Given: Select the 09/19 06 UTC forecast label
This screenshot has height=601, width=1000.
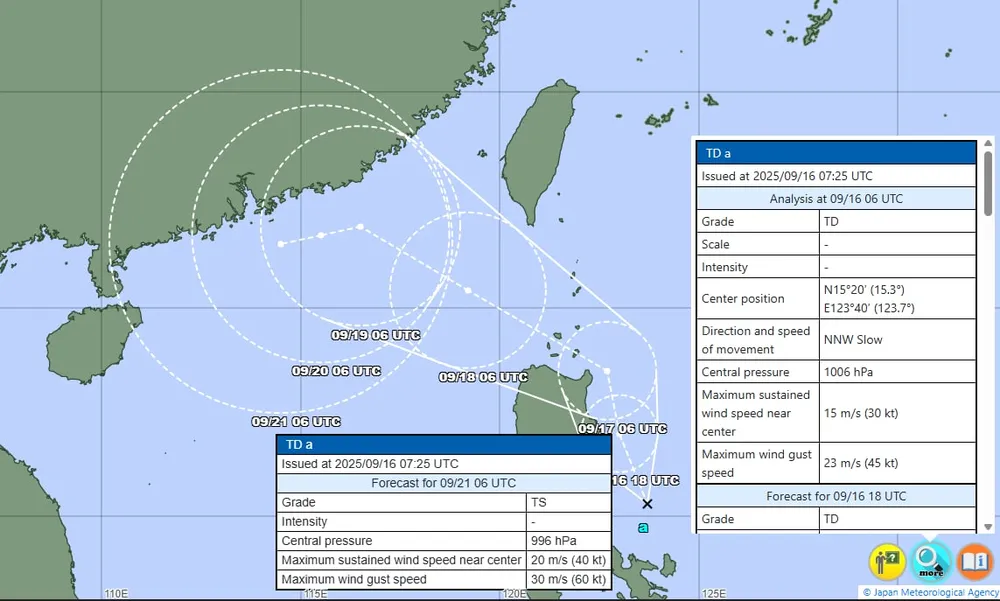Looking at the screenshot, I should point(375,335).
